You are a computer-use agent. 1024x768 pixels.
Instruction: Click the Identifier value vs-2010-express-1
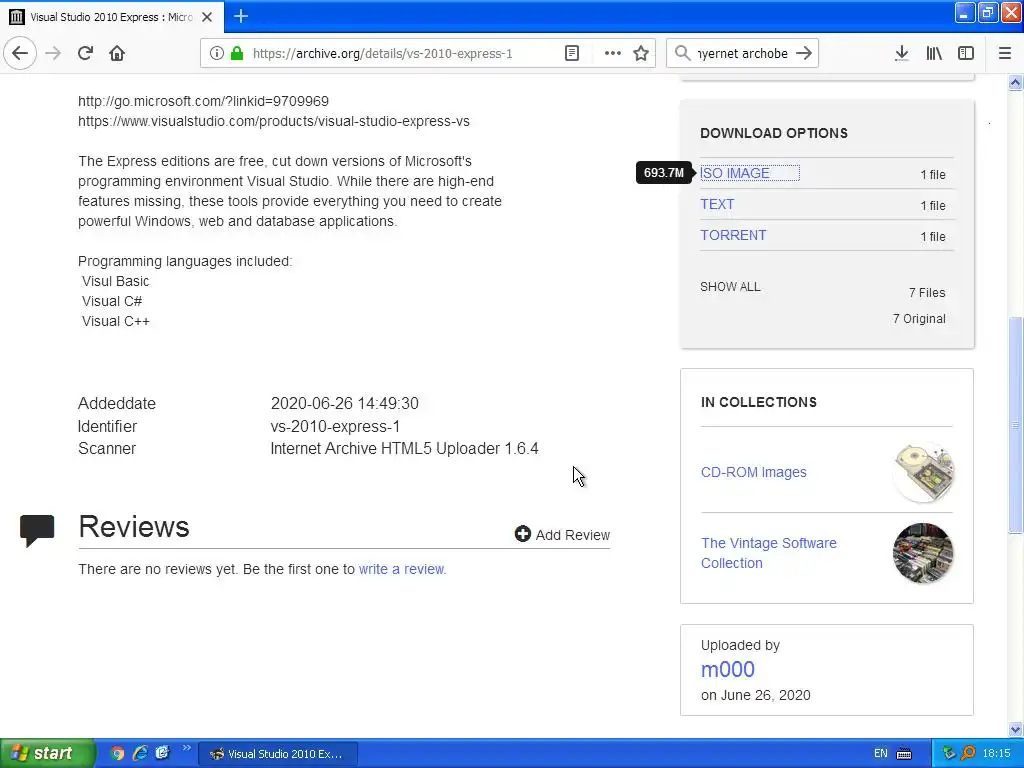335,426
